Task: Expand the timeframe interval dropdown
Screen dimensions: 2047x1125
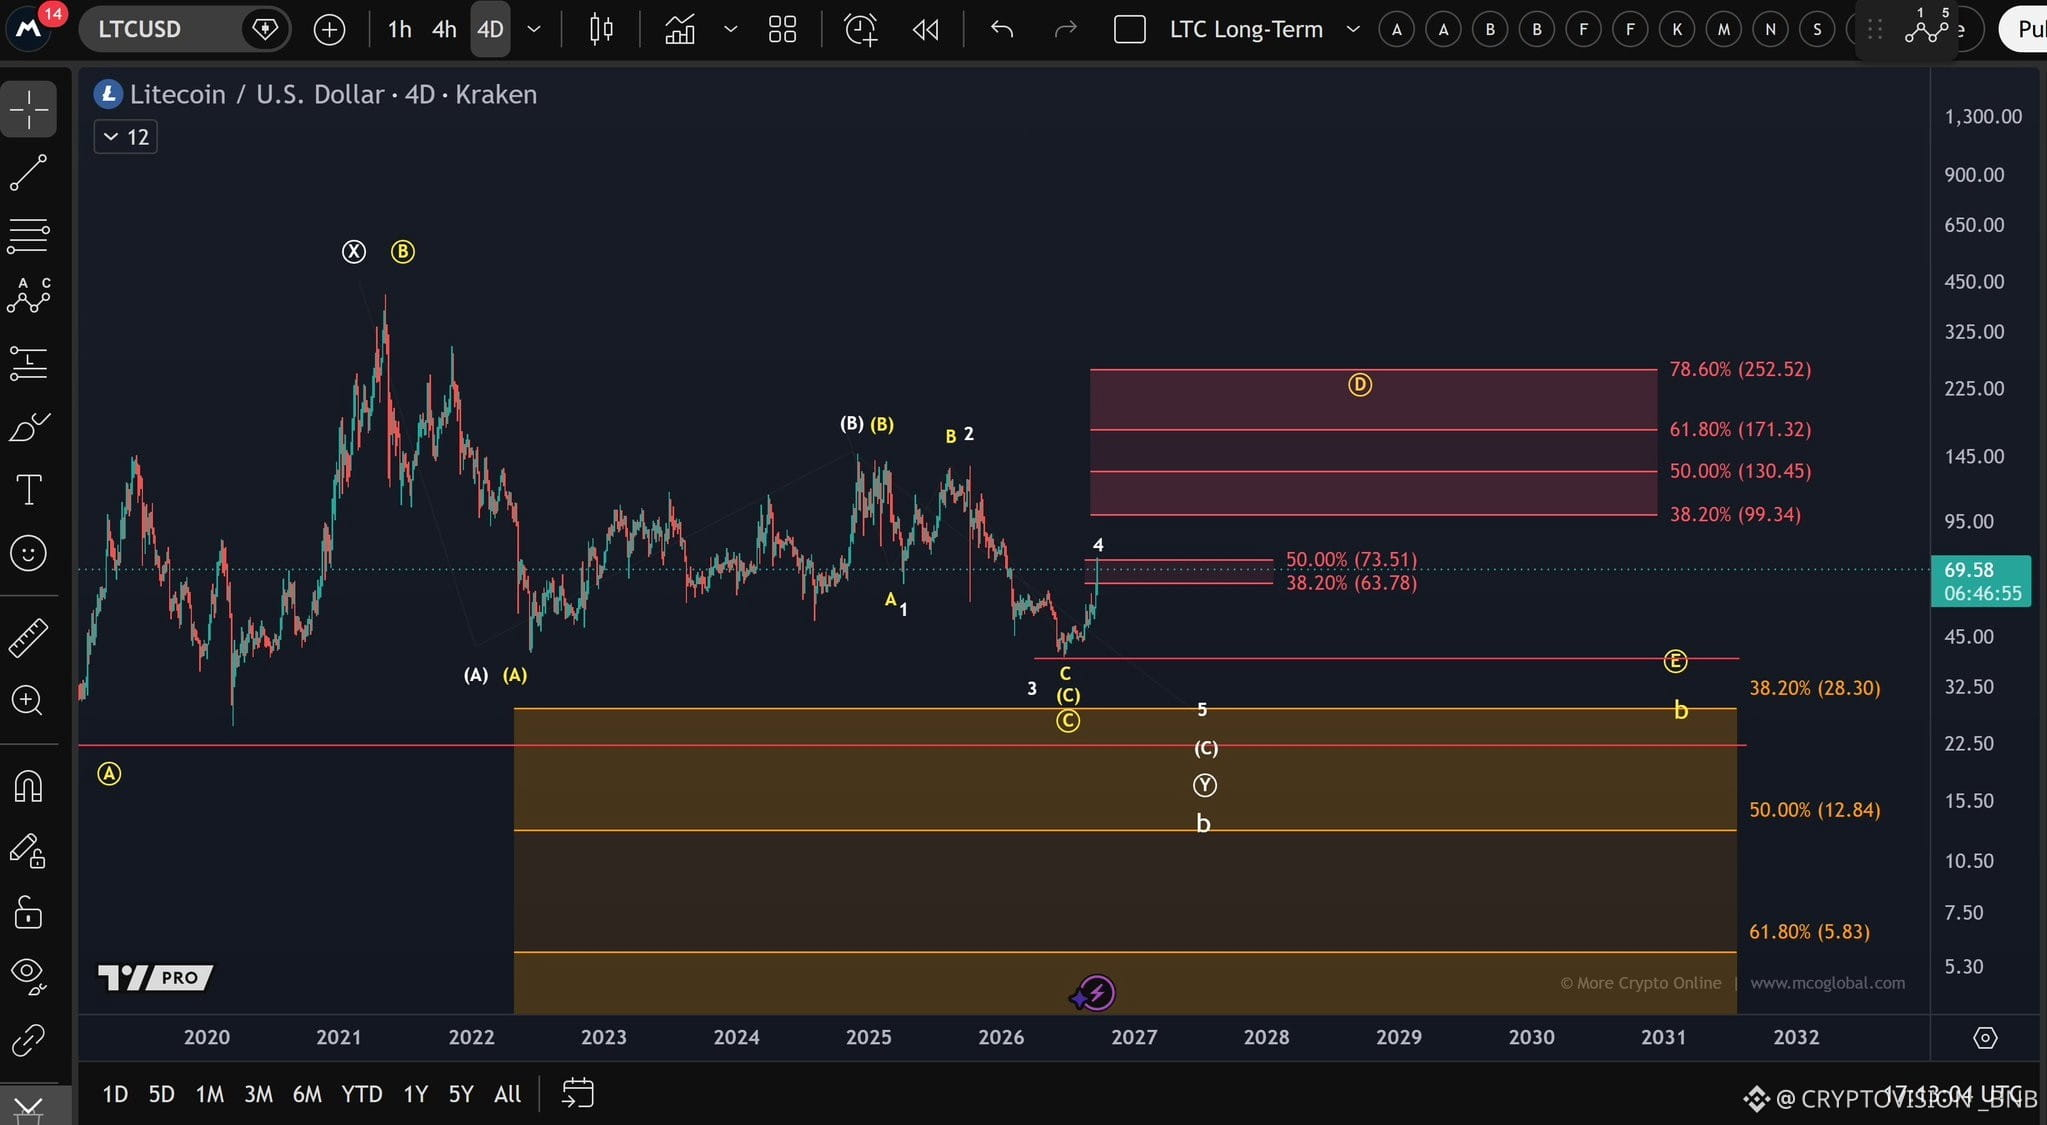Action: [x=534, y=29]
